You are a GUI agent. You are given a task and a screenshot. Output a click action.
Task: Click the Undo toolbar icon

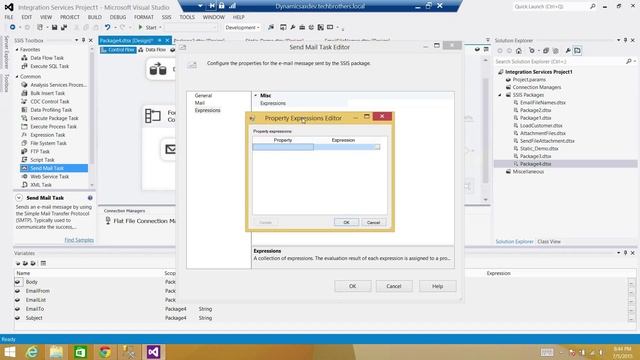coord(107,27)
